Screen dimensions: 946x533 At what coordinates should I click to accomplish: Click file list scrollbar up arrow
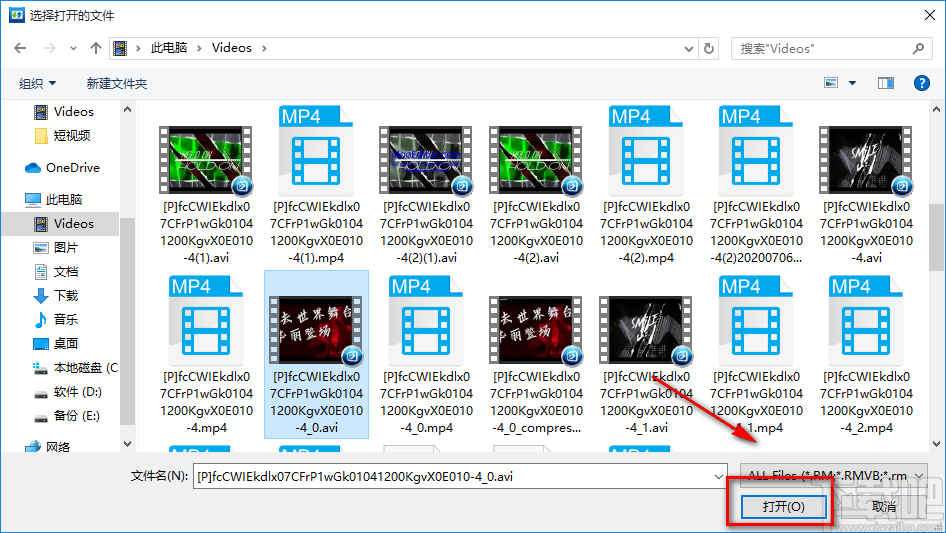(x=936, y=109)
